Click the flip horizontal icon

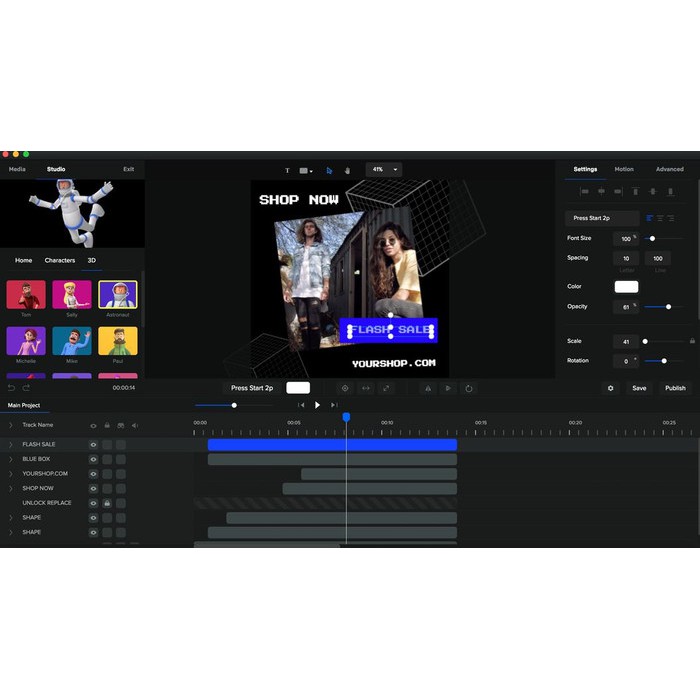pyautogui.click(x=428, y=388)
